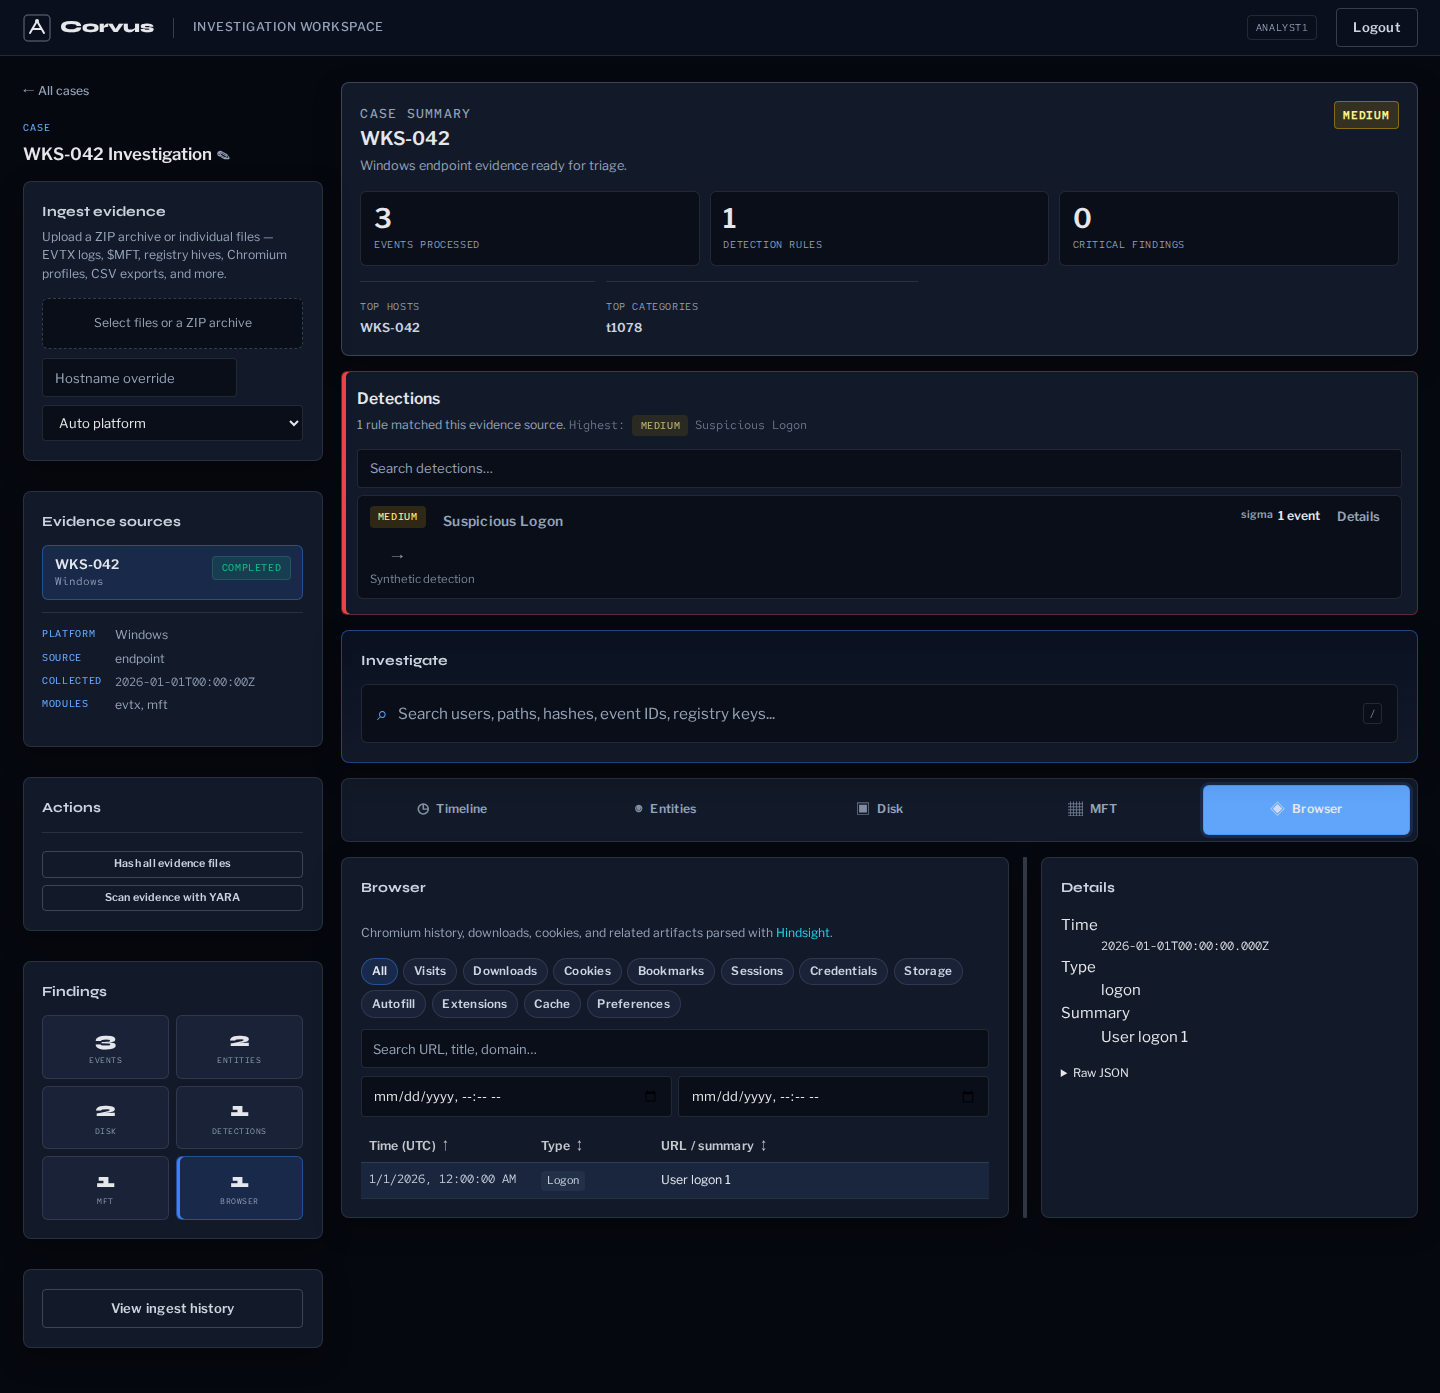Focus the Investigate search field
1440x1393 pixels.
pos(879,714)
